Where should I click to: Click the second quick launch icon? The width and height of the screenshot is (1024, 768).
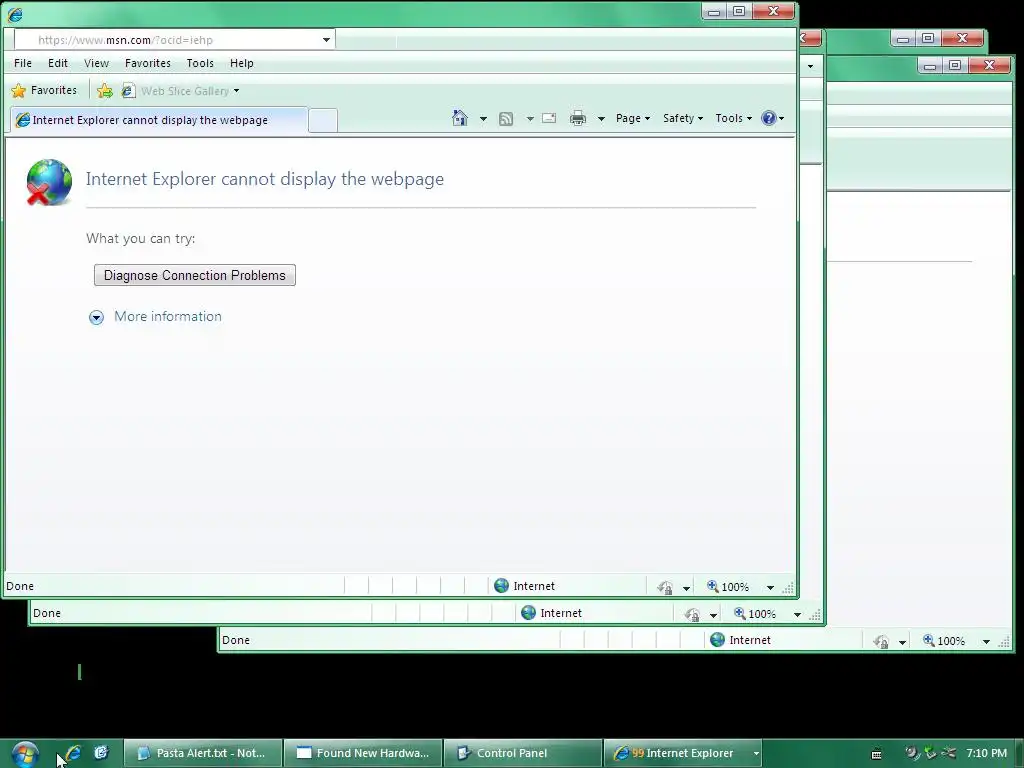coord(101,753)
